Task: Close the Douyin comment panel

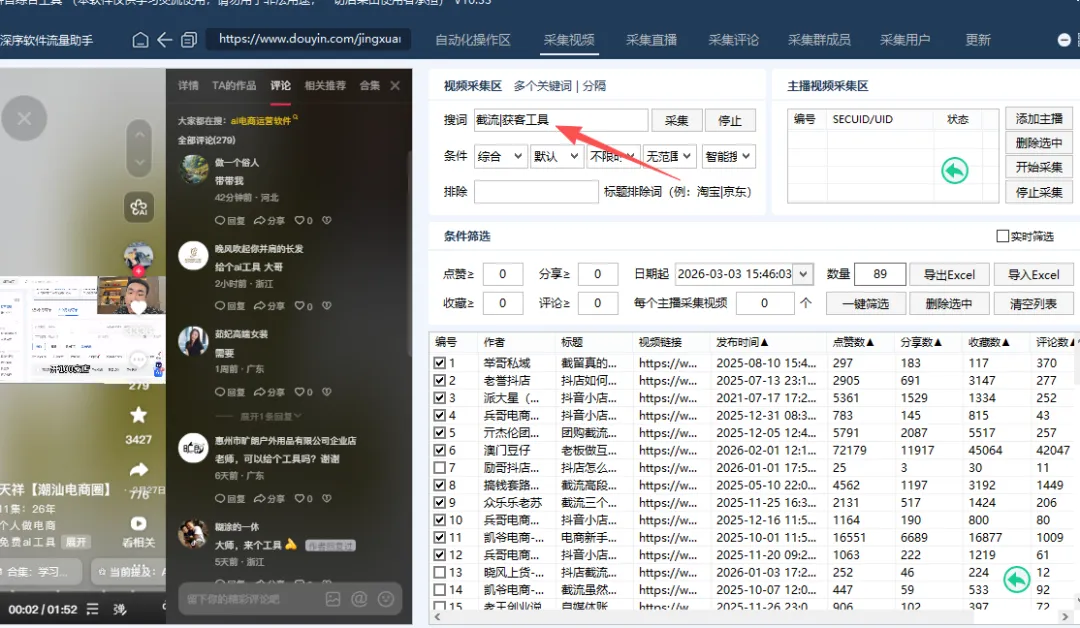Action: click(395, 85)
